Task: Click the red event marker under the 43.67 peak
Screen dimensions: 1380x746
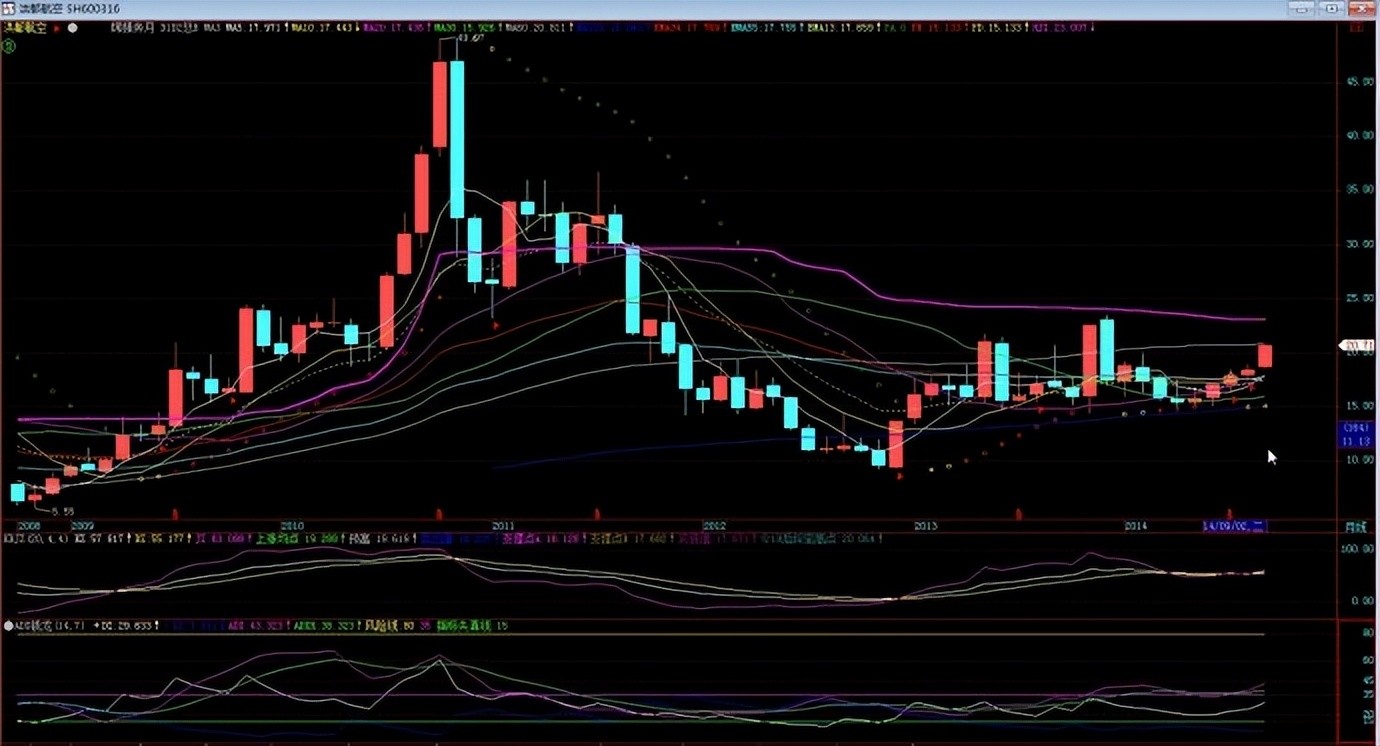Action: pos(438,513)
